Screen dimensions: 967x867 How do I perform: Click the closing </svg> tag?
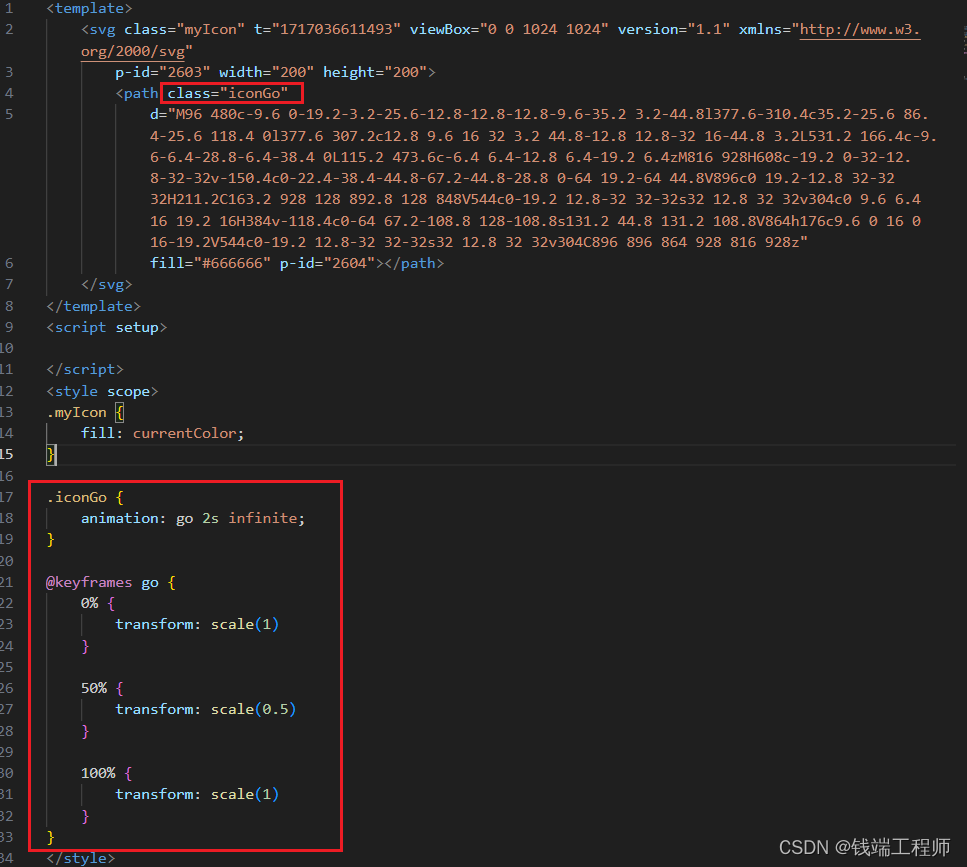tap(107, 285)
